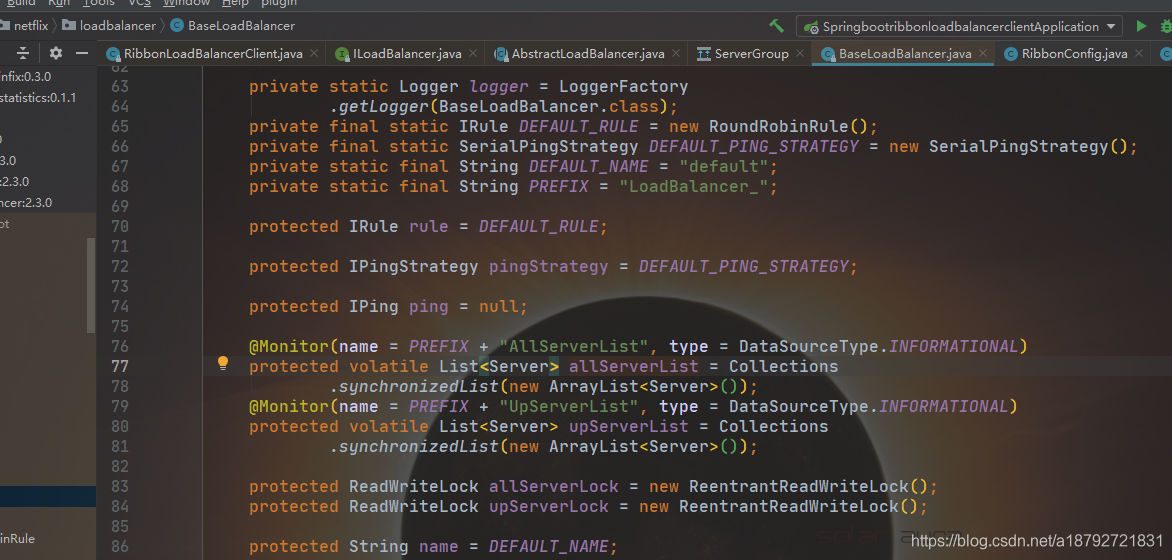Viewport: 1172px width, 560px height.
Task: Click getLogger method call on line 64
Action: point(384,106)
